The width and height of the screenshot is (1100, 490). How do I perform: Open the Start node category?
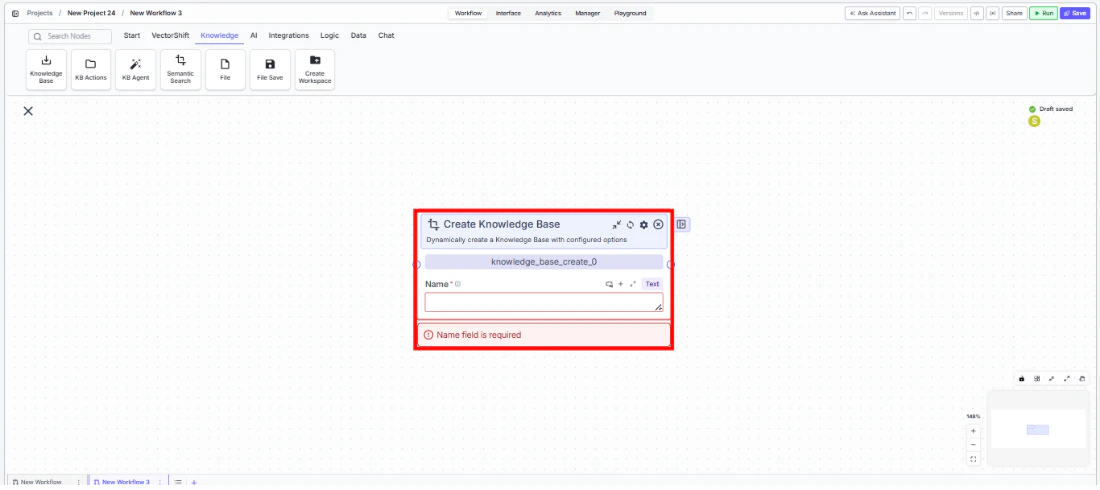point(132,35)
